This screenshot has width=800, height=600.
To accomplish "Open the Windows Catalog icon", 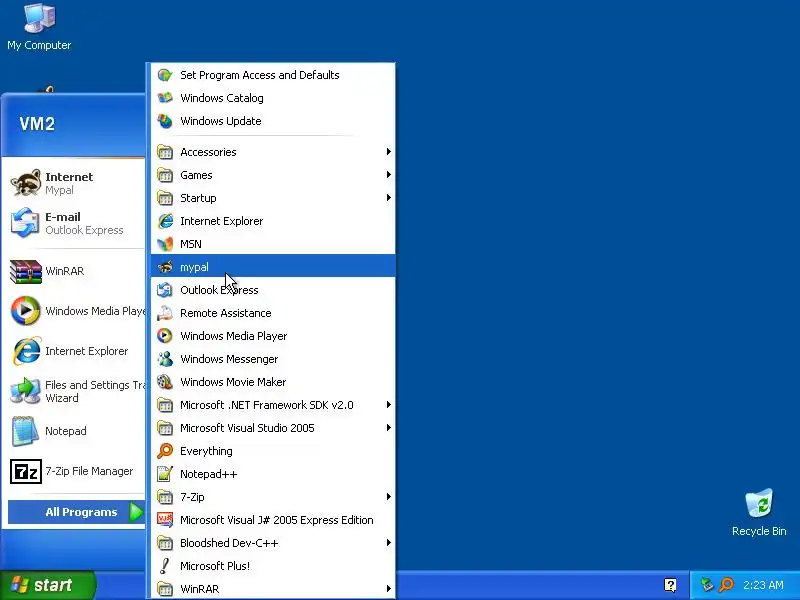I will (x=165, y=98).
